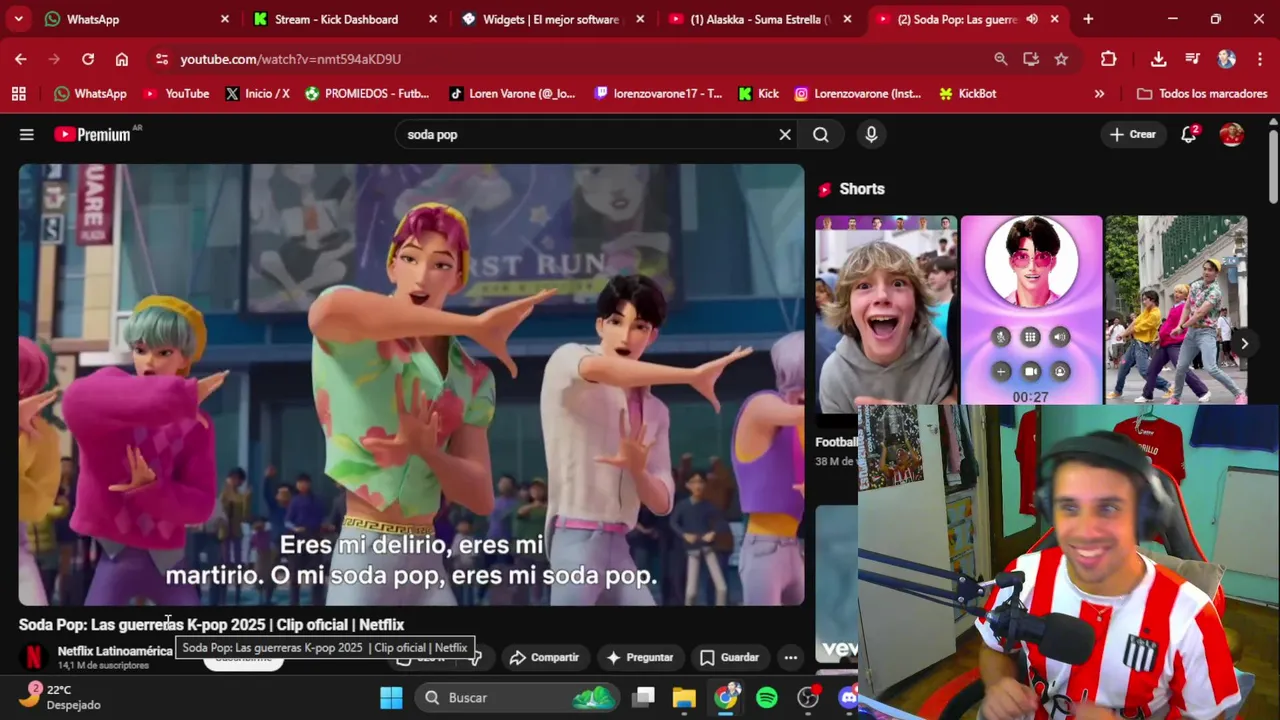Install app icon in address bar
Screen dimensions: 1280x720
[x=1031, y=59]
